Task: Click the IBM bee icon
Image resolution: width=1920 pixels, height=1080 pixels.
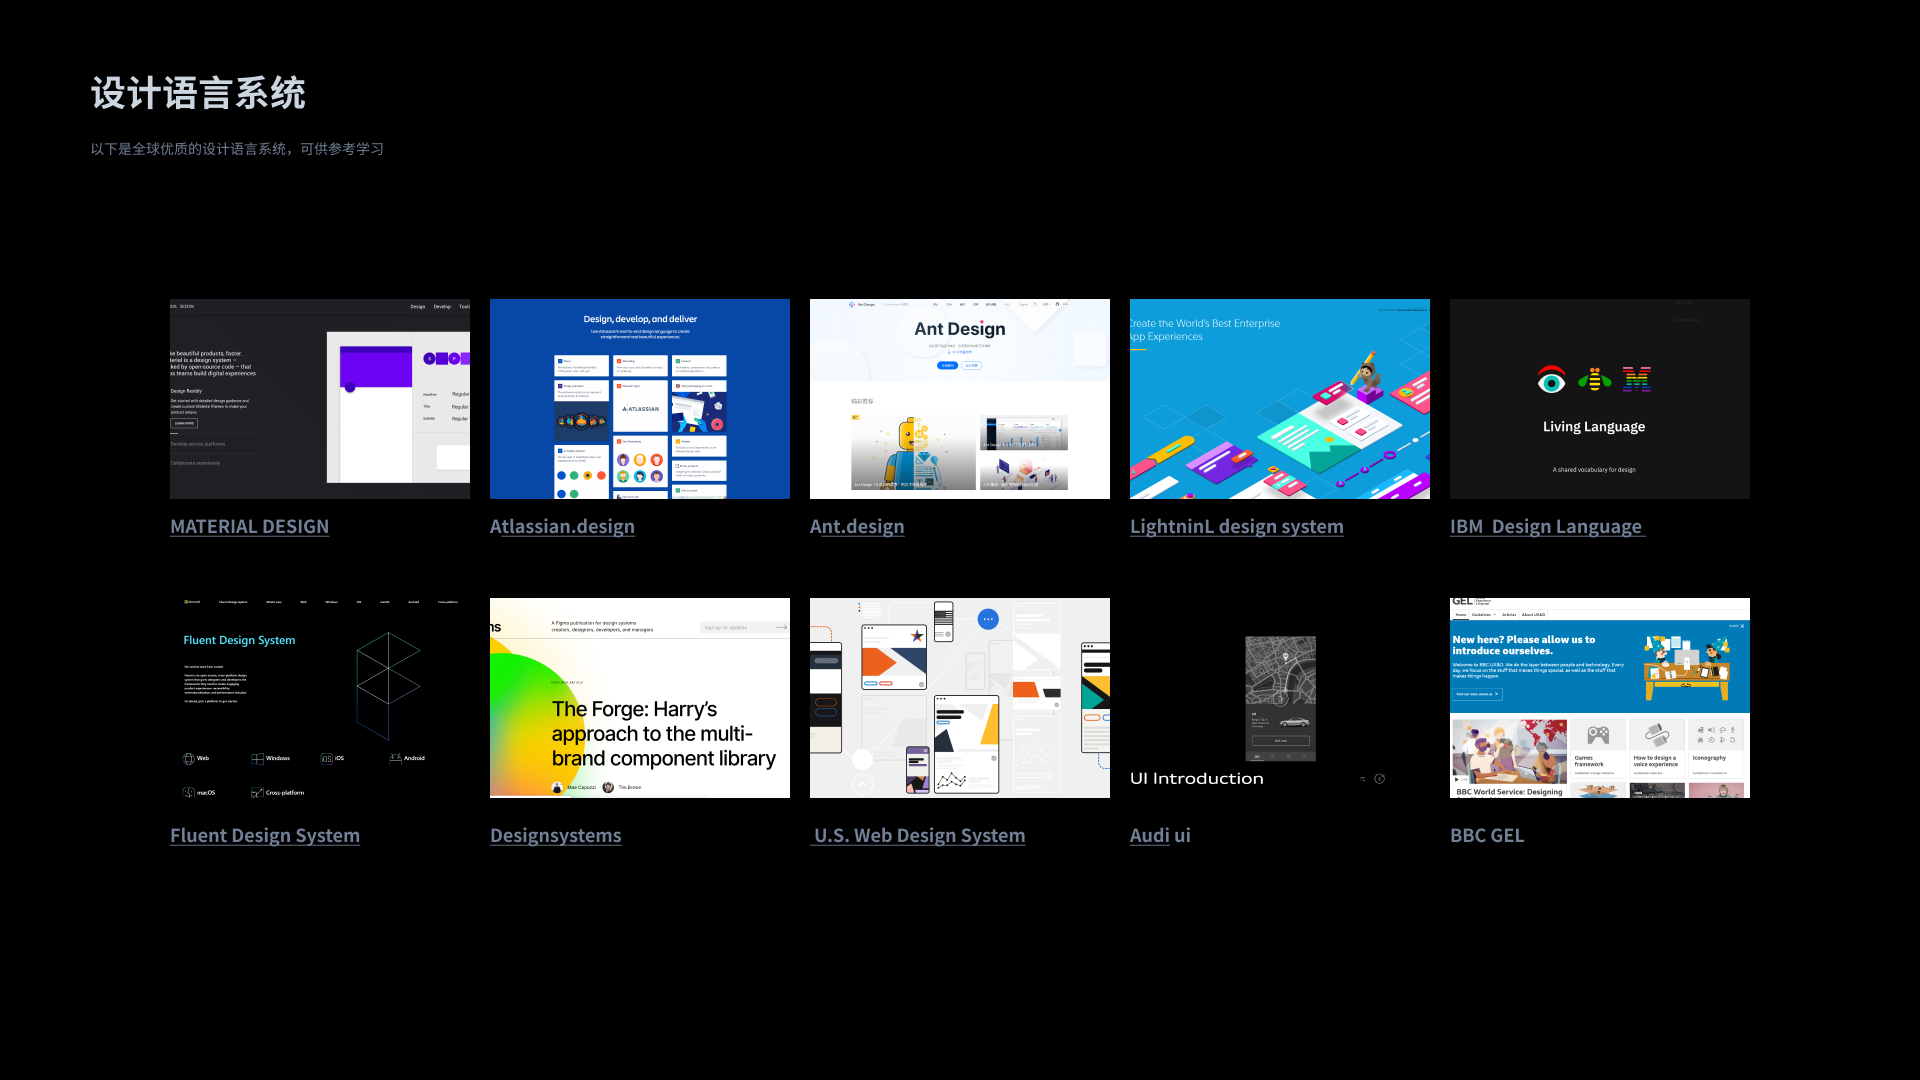Action: tap(1594, 380)
